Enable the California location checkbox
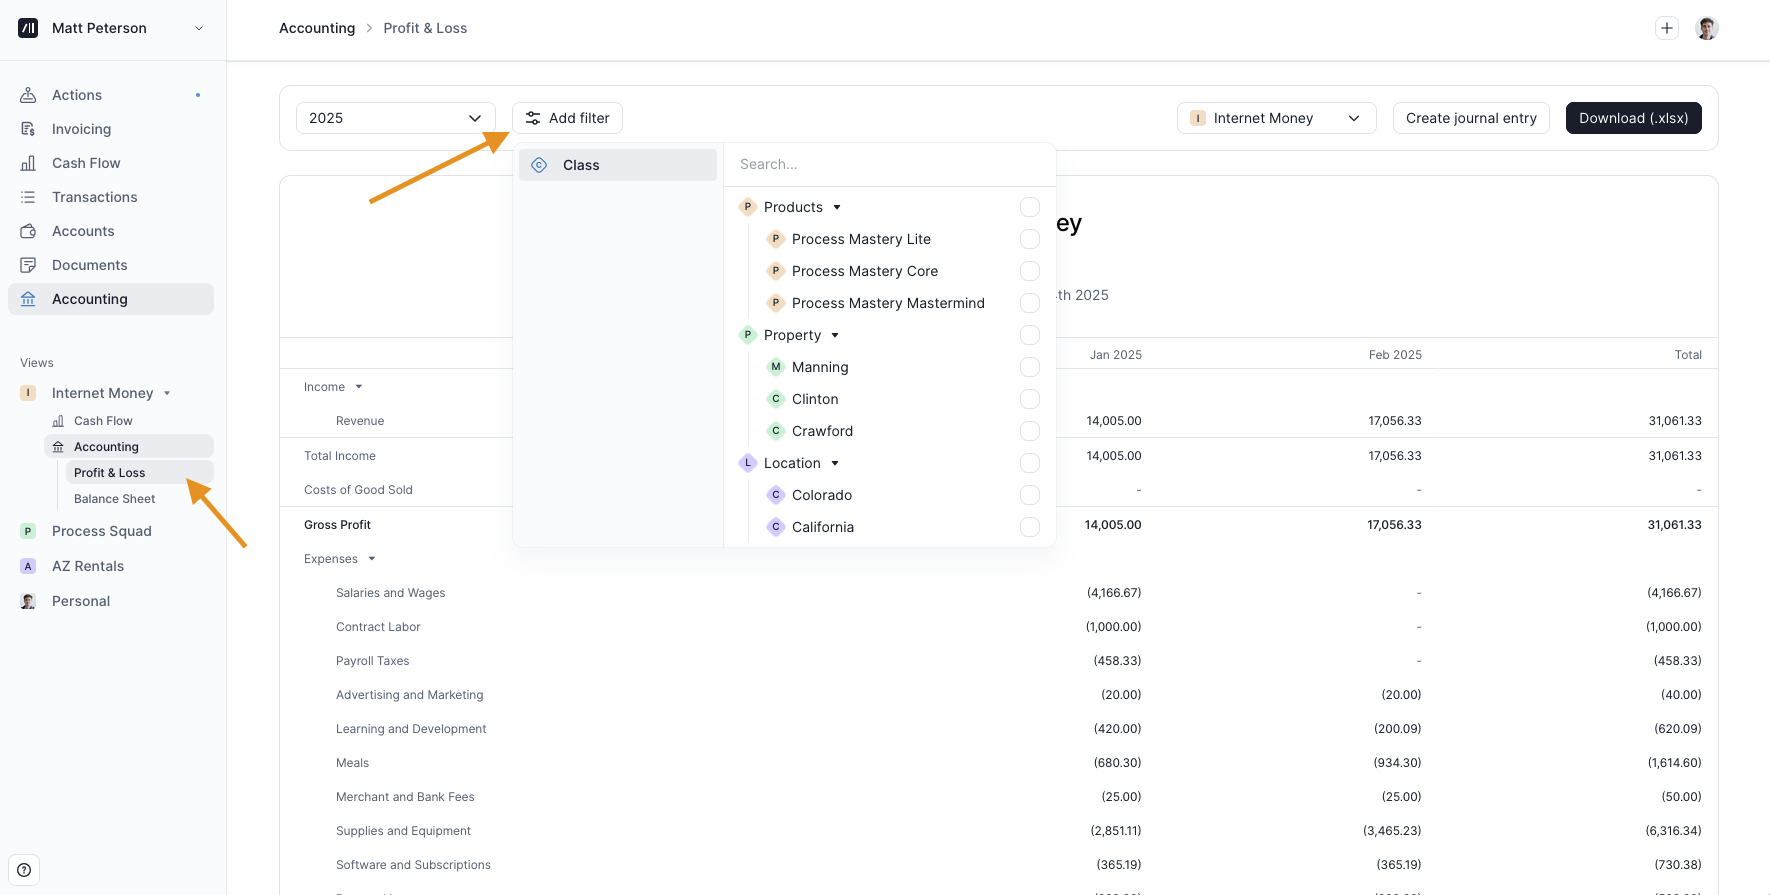Viewport: 1770px width, 895px height. 1029,527
